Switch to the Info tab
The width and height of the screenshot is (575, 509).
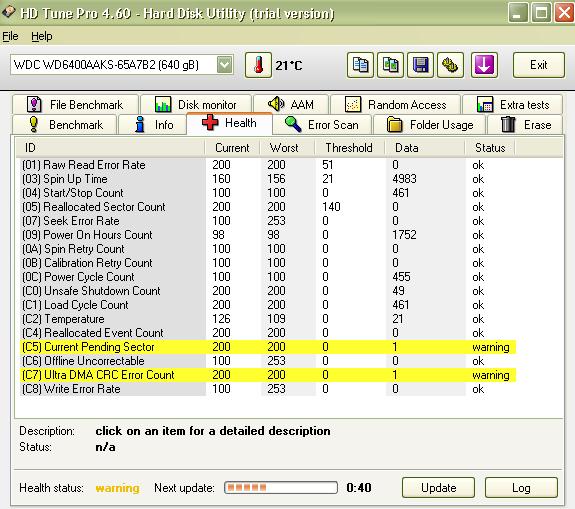click(x=153, y=125)
